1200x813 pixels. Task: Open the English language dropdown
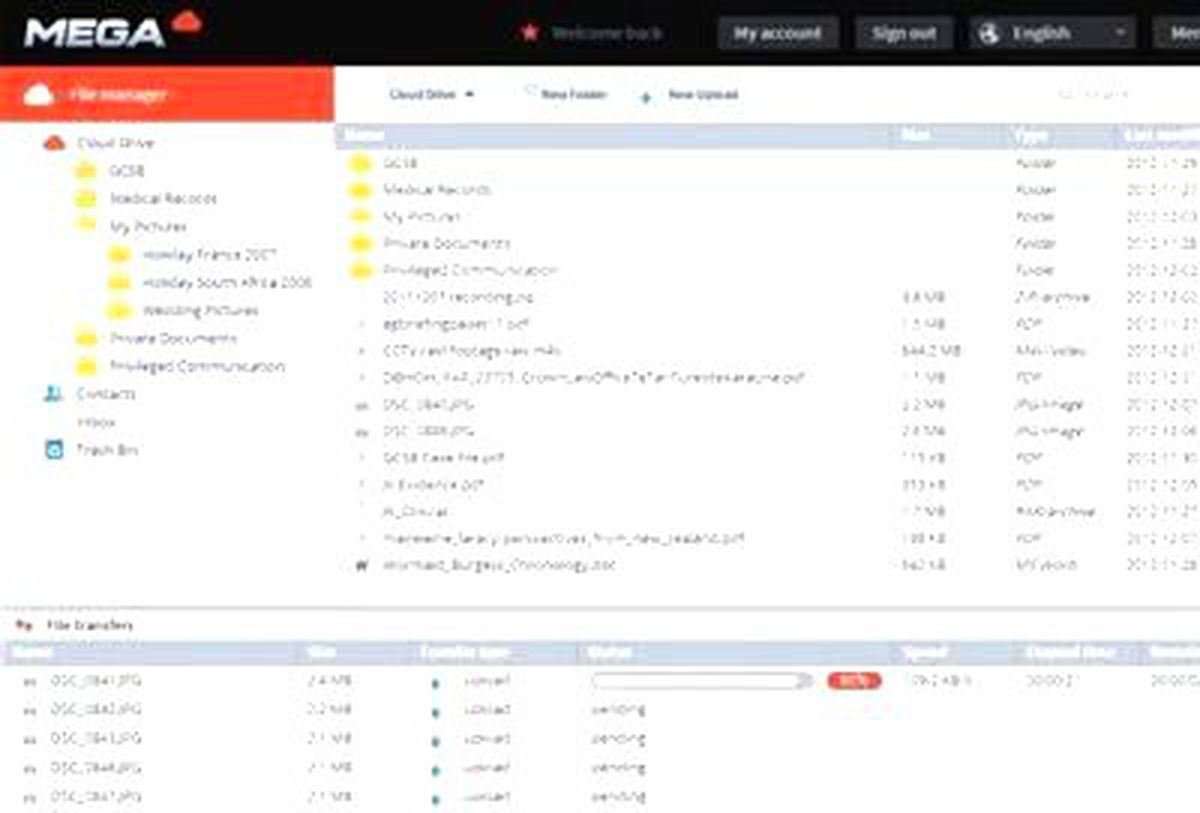tap(1051, 33)
